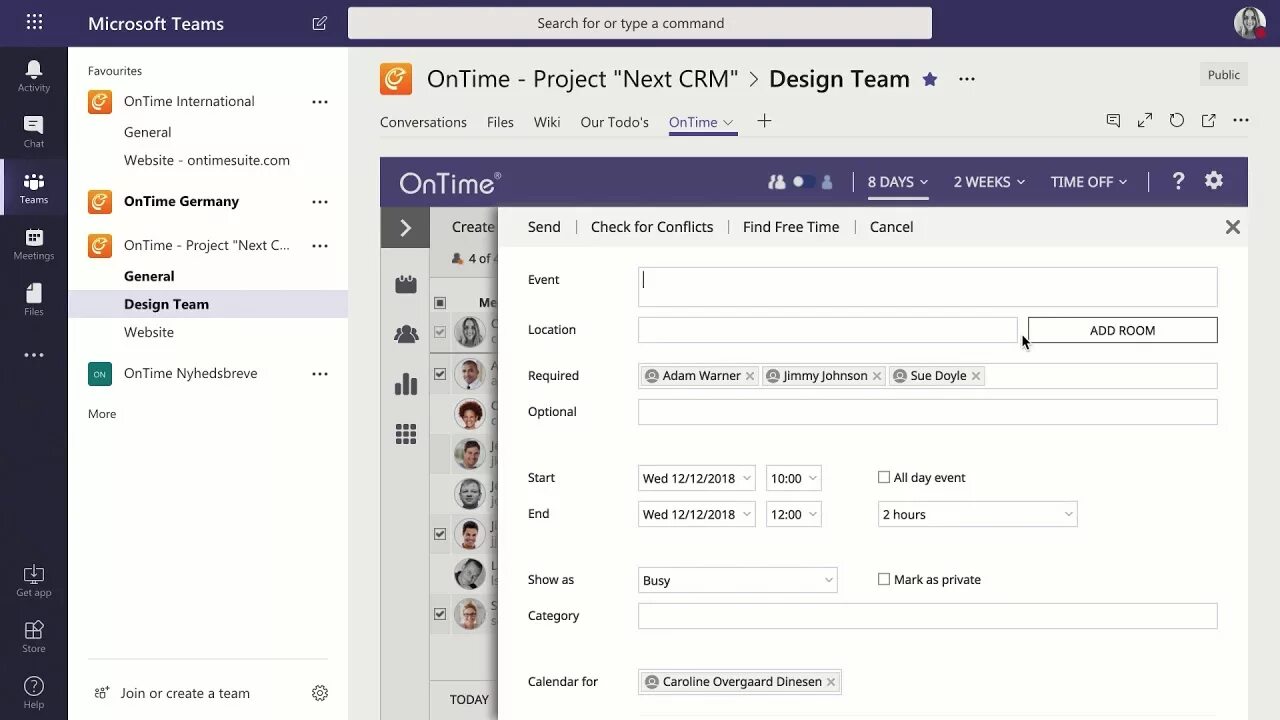Open the 2 WEEKS view dropdown
Screen dimensions: 1280x720
click(x=989, y=182)
